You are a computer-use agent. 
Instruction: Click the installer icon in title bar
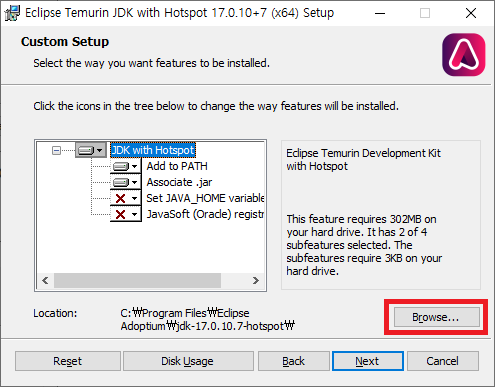(12, 13)
